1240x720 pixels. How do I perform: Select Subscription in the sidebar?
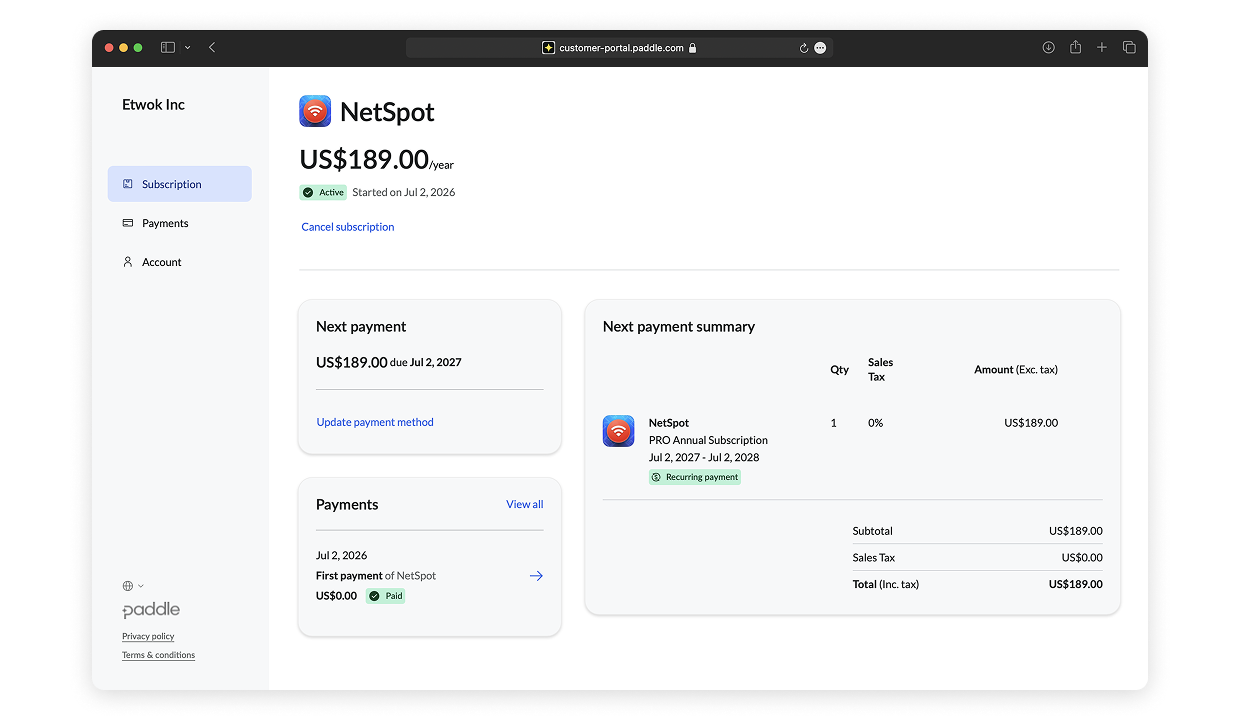click(x=180, y=184)
